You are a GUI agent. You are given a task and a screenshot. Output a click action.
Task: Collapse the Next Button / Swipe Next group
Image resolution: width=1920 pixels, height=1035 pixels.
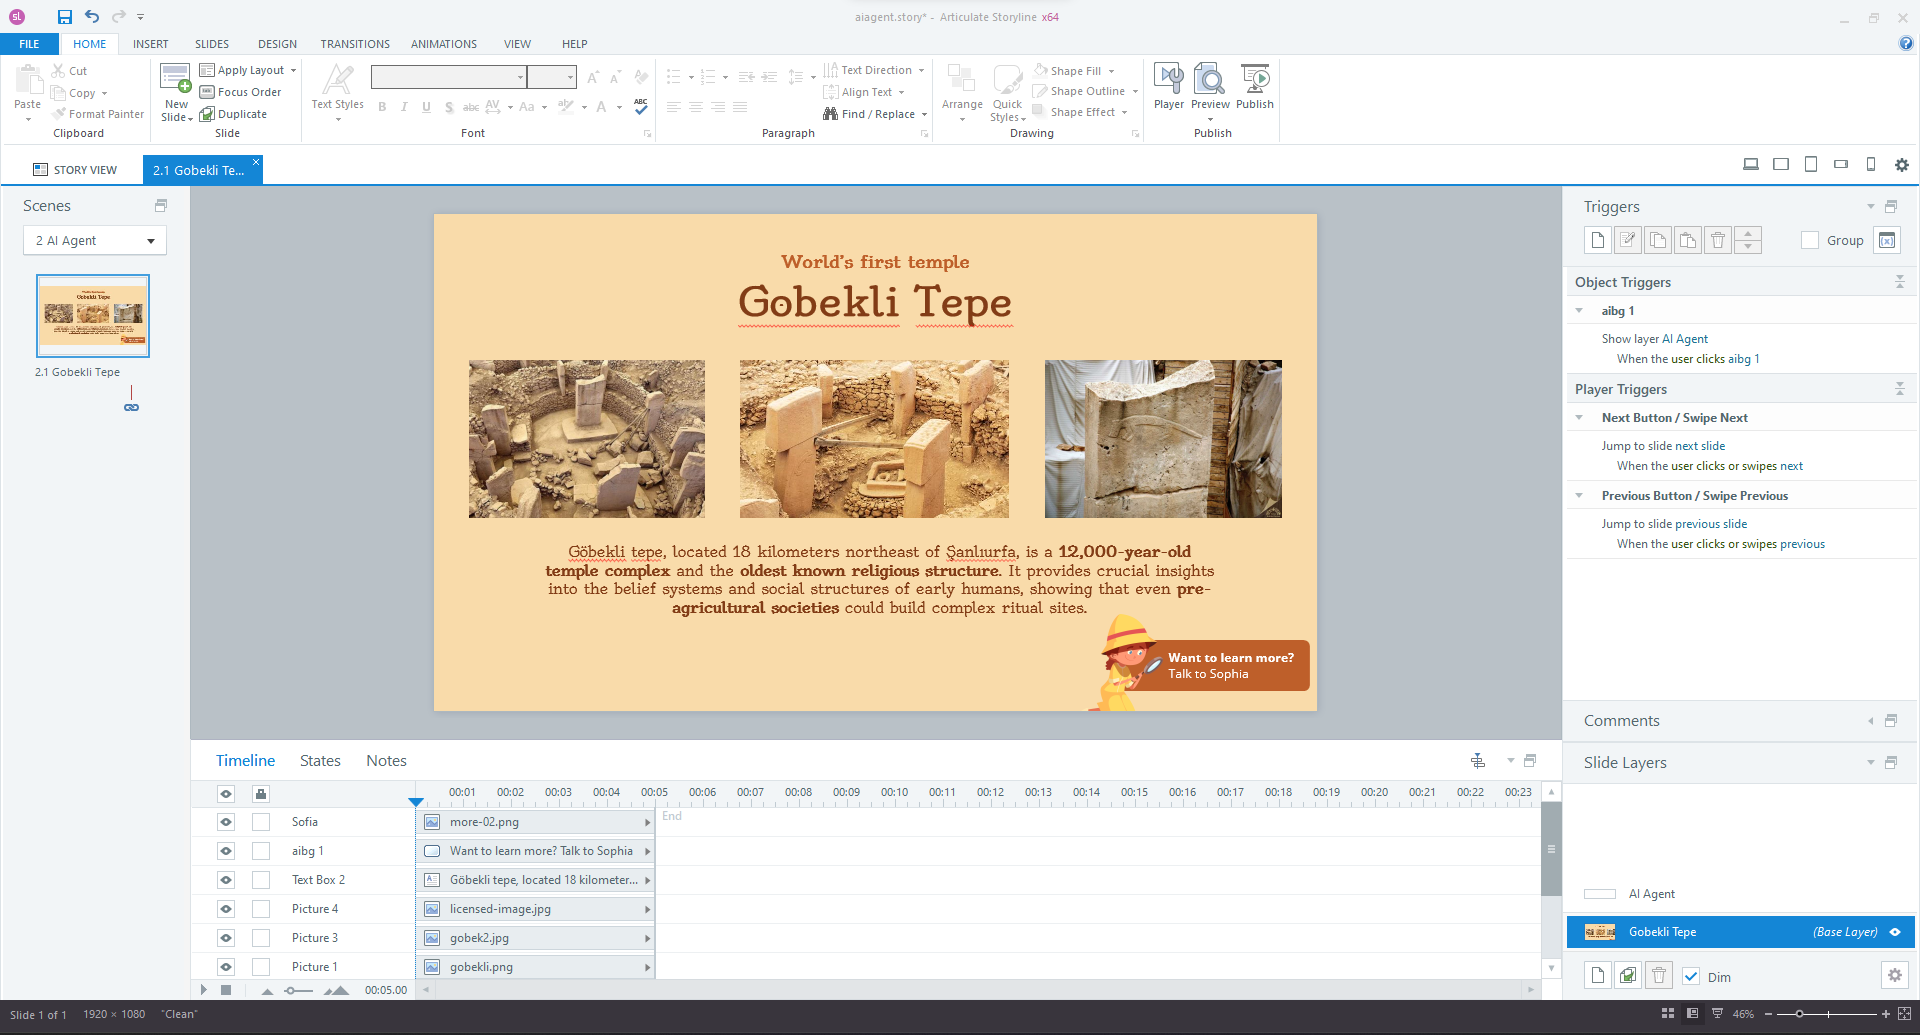[1580, 418]
